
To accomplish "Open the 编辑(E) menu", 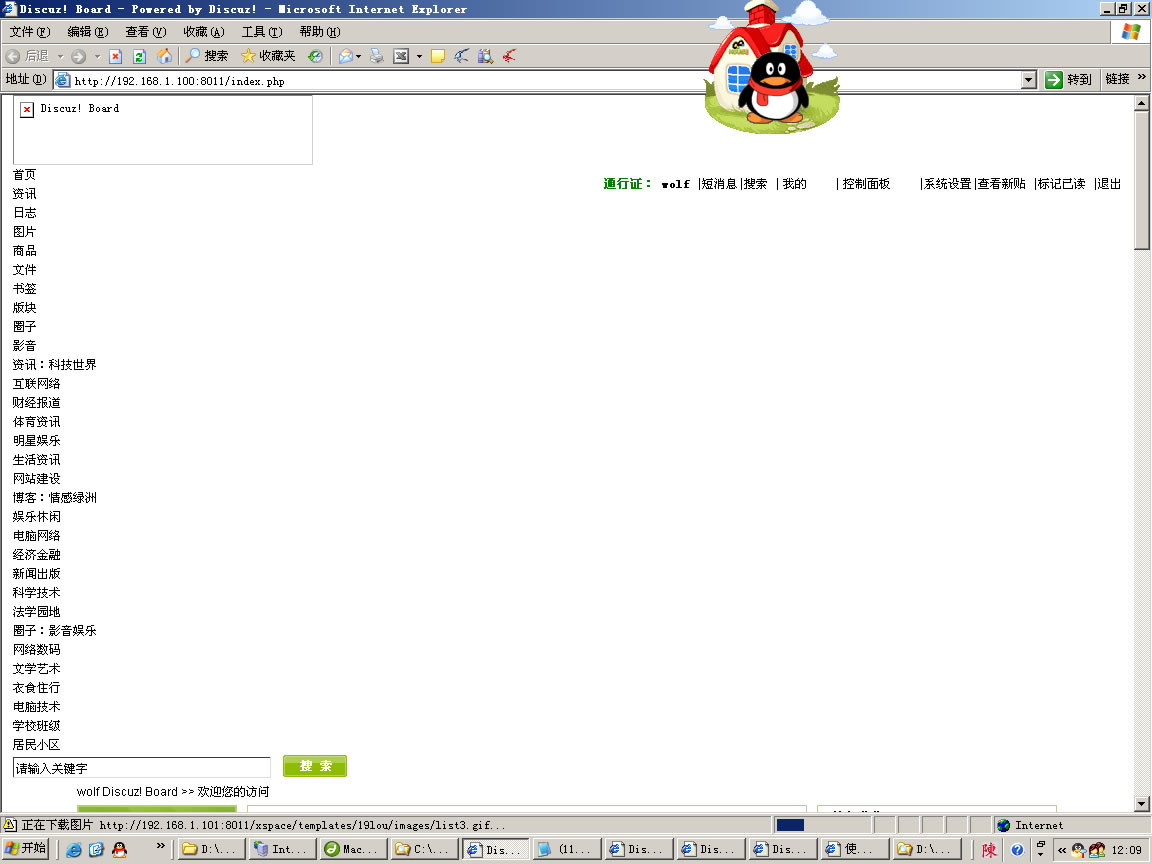I will pos(87,32).
